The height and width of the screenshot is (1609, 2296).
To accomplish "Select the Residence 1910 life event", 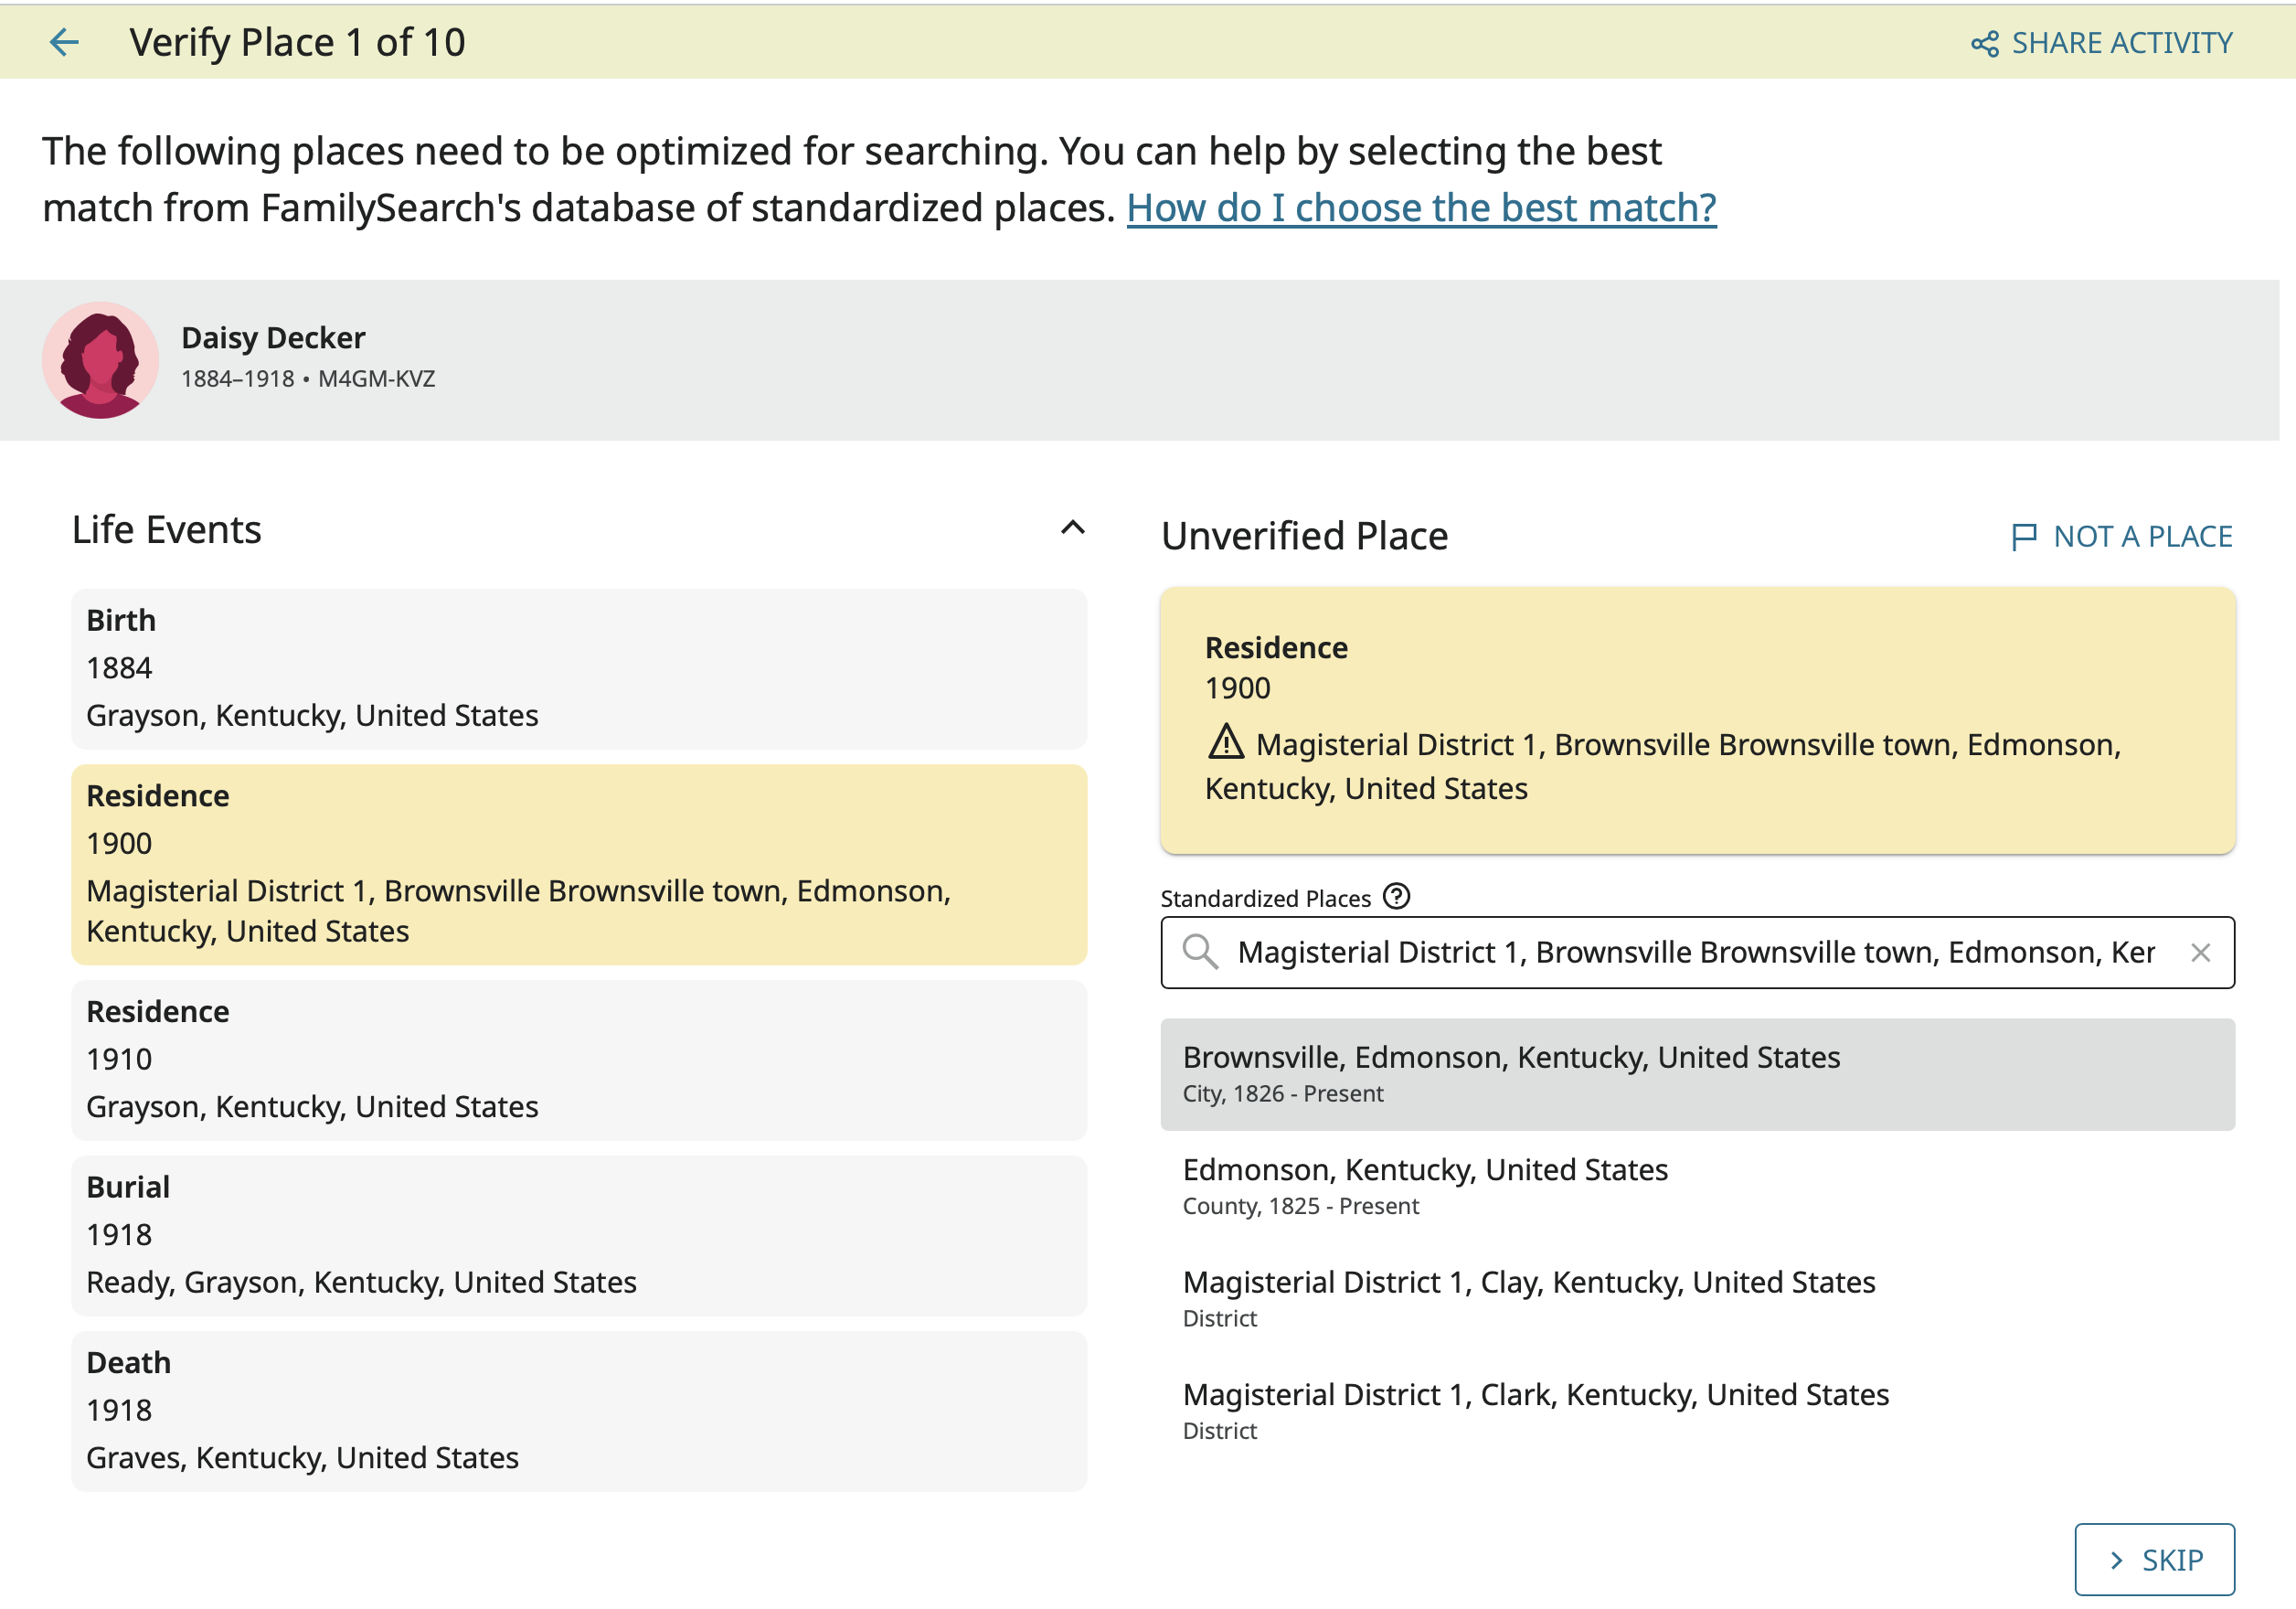I will (579, 1060).
